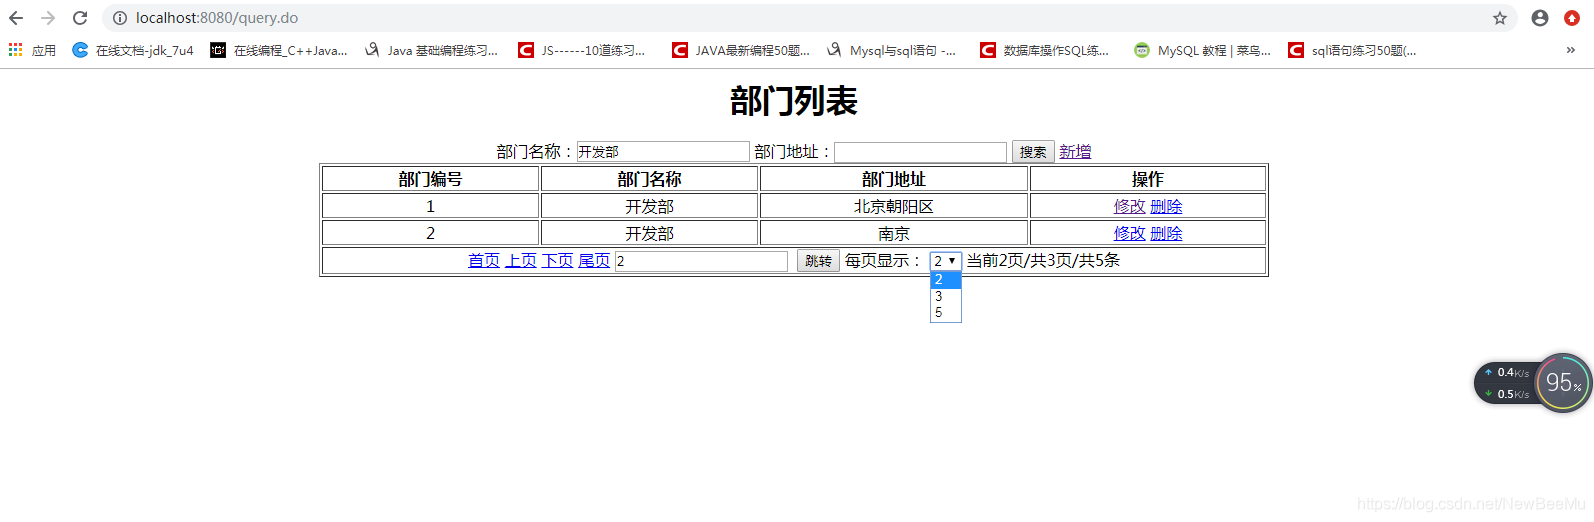Screen dimensions: 1594x522
Task: Click the 操作 column header
Action: 1148,179
